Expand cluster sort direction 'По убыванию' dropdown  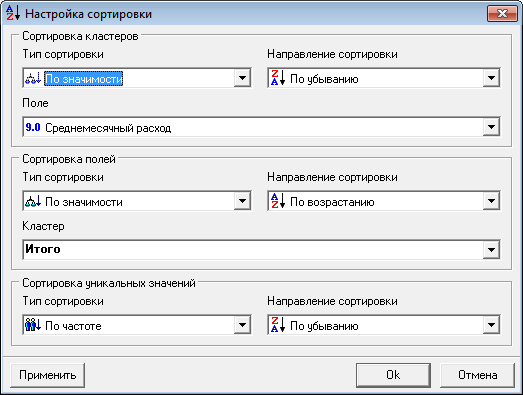(x=491, y=78)
